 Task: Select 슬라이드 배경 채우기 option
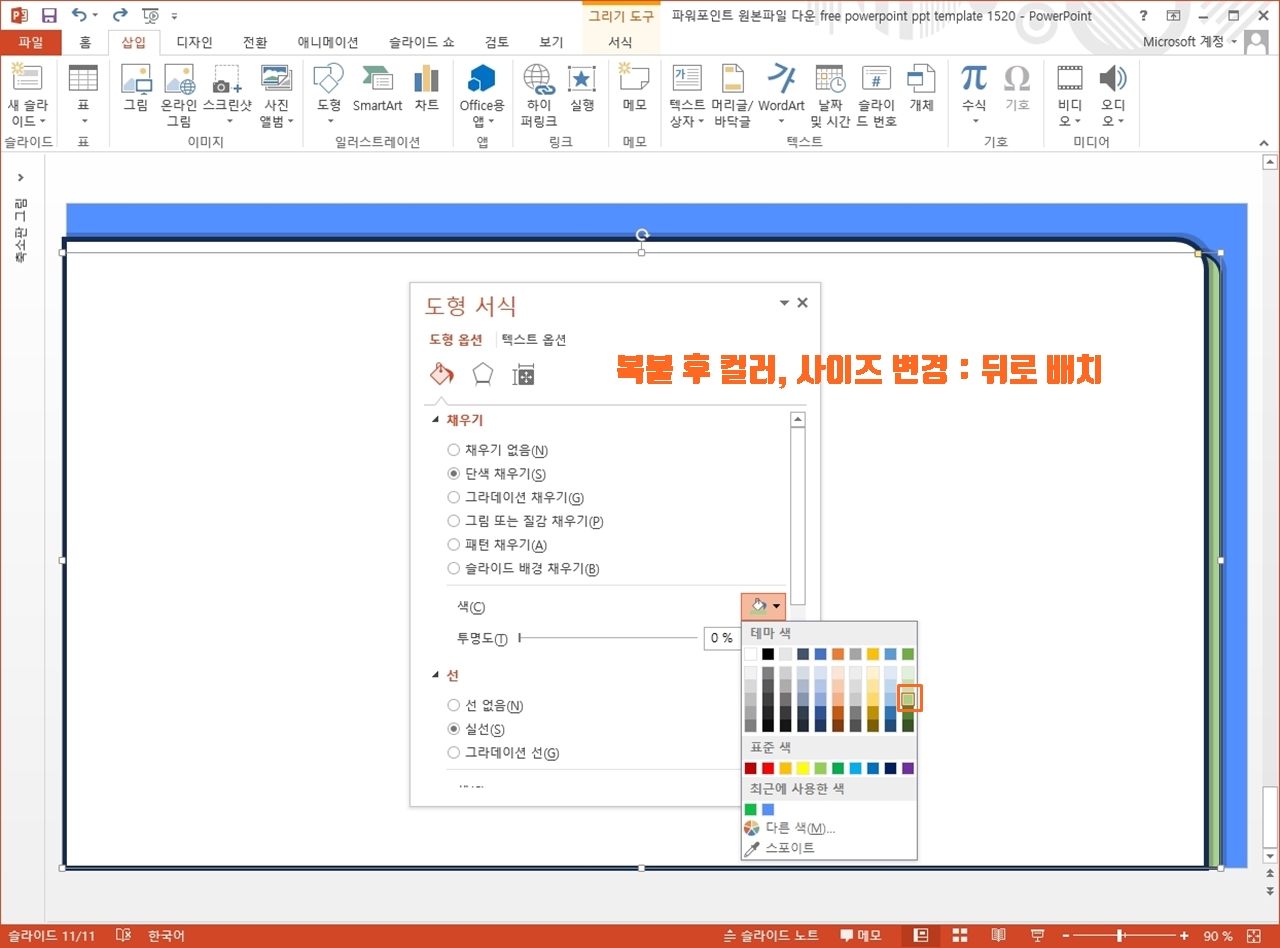pyautogui.click(x=523, y=569)
